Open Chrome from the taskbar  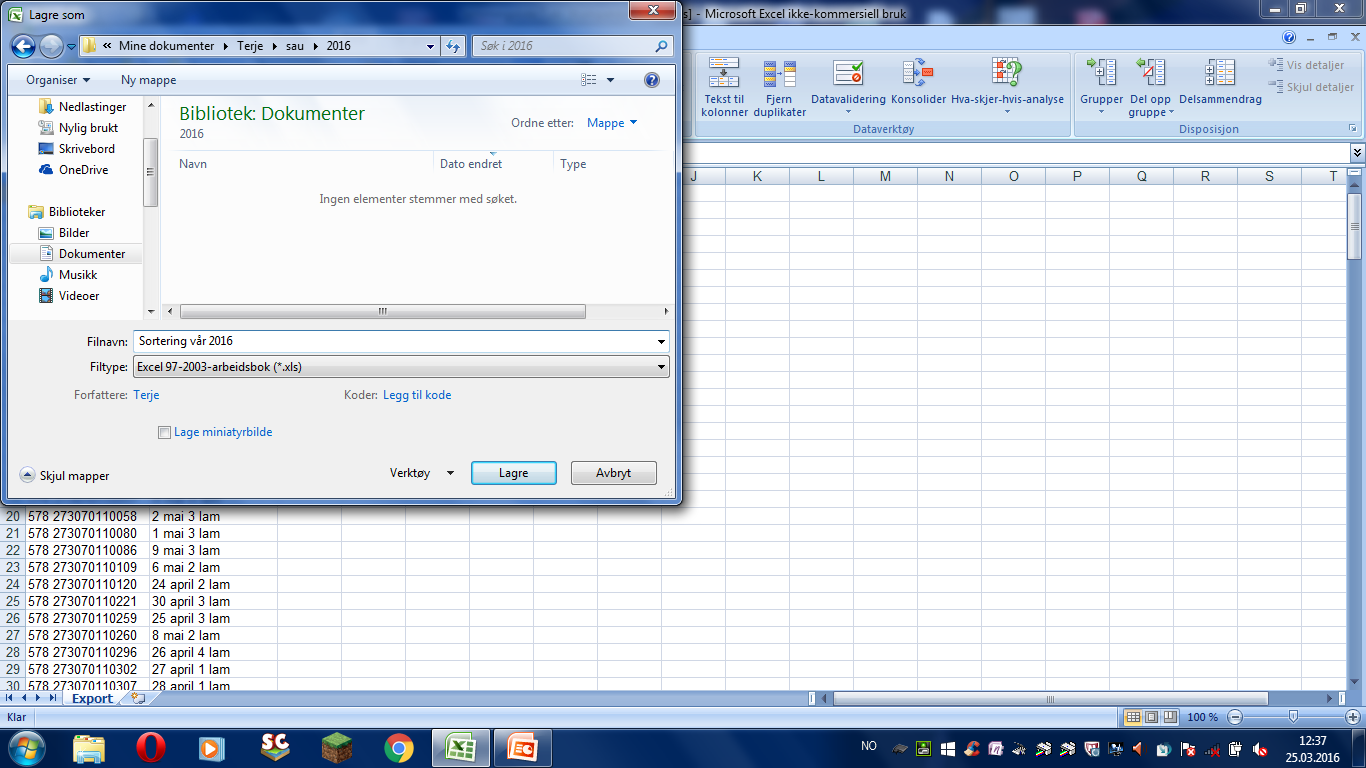399,748
